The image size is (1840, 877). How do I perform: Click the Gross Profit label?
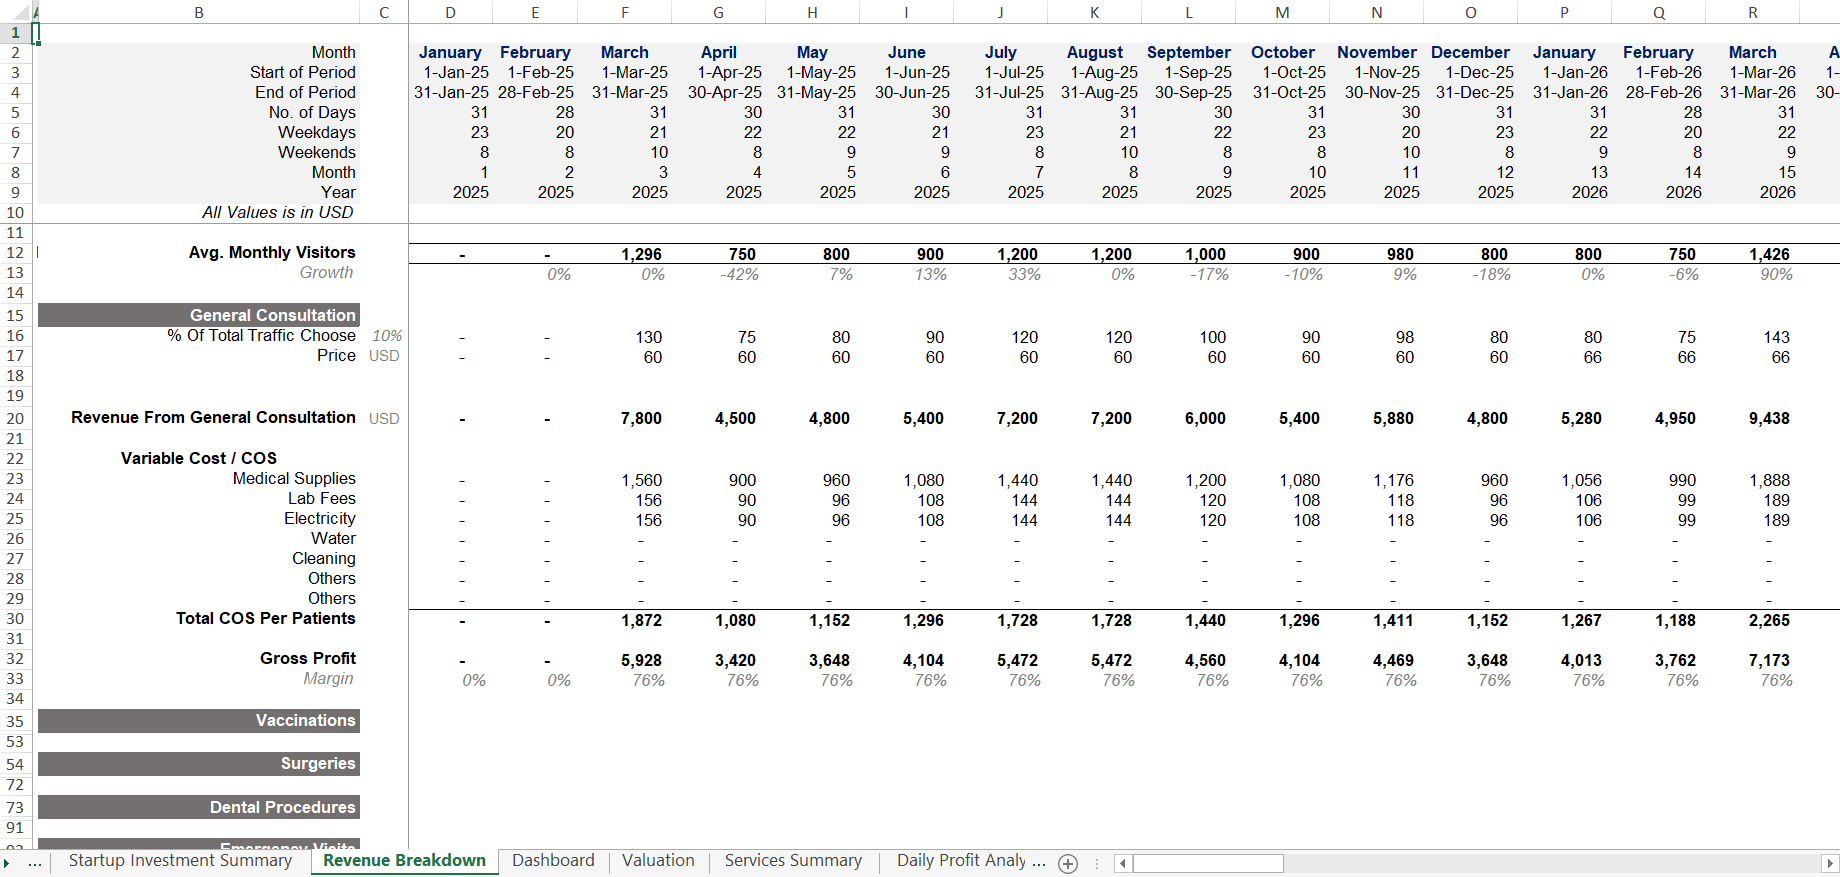point(308,659)
